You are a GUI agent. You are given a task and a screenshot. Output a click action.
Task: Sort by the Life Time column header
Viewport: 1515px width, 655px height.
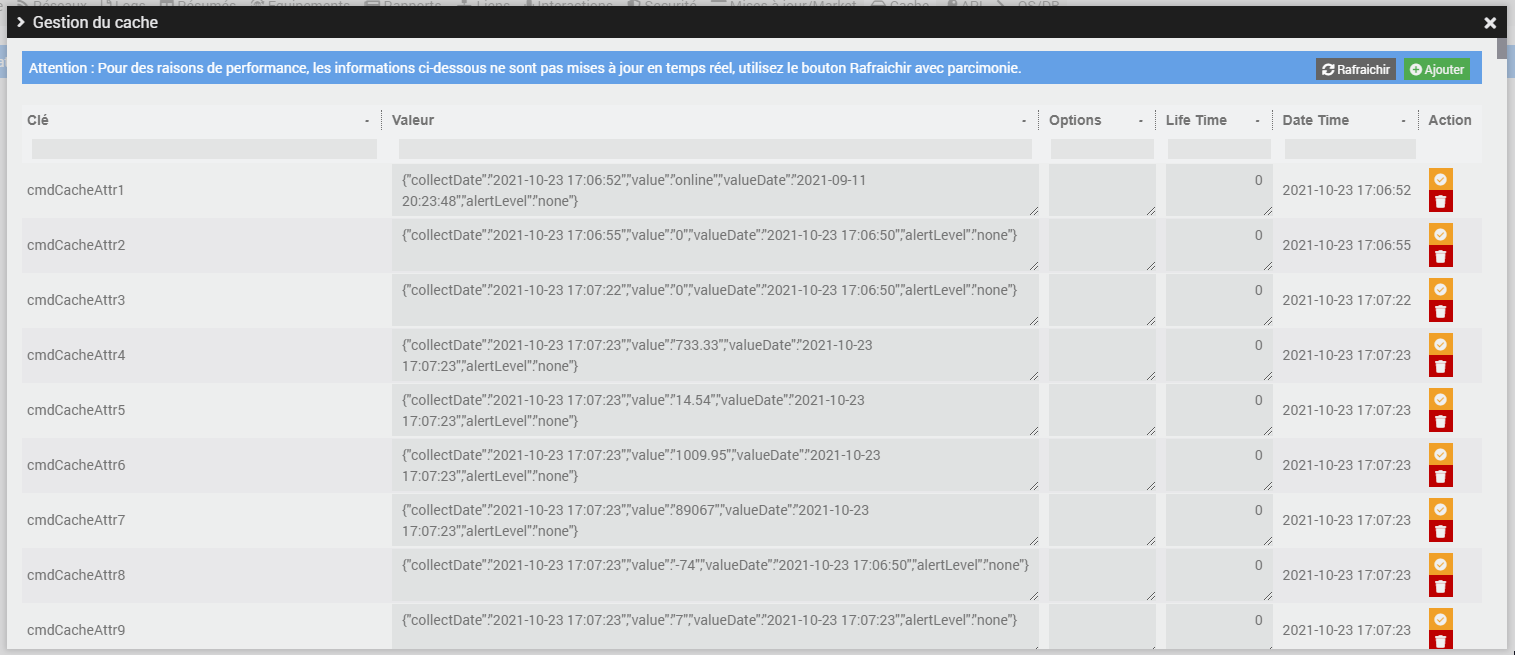[x=1214, y=120]
